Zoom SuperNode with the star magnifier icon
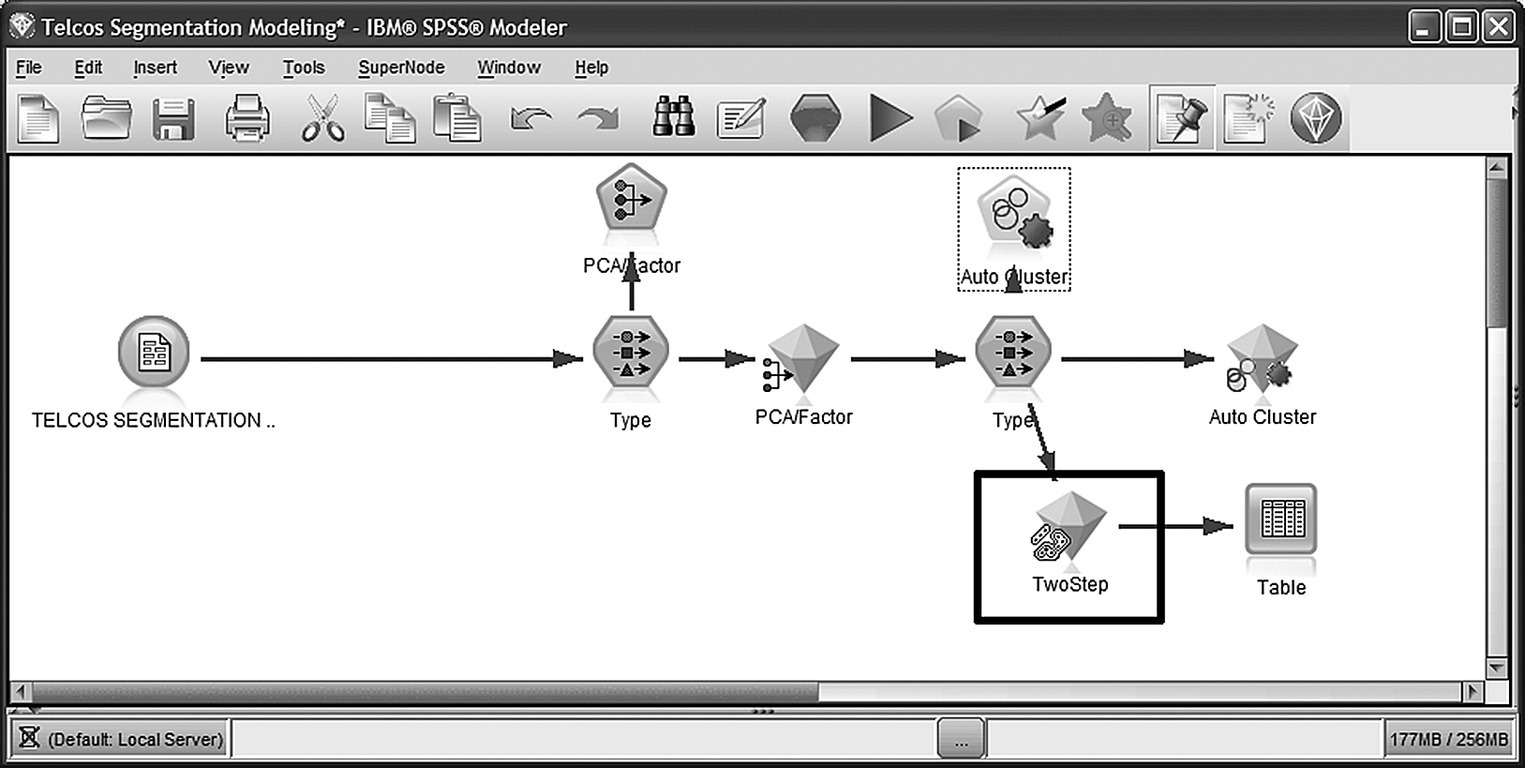 [1106, 118]
